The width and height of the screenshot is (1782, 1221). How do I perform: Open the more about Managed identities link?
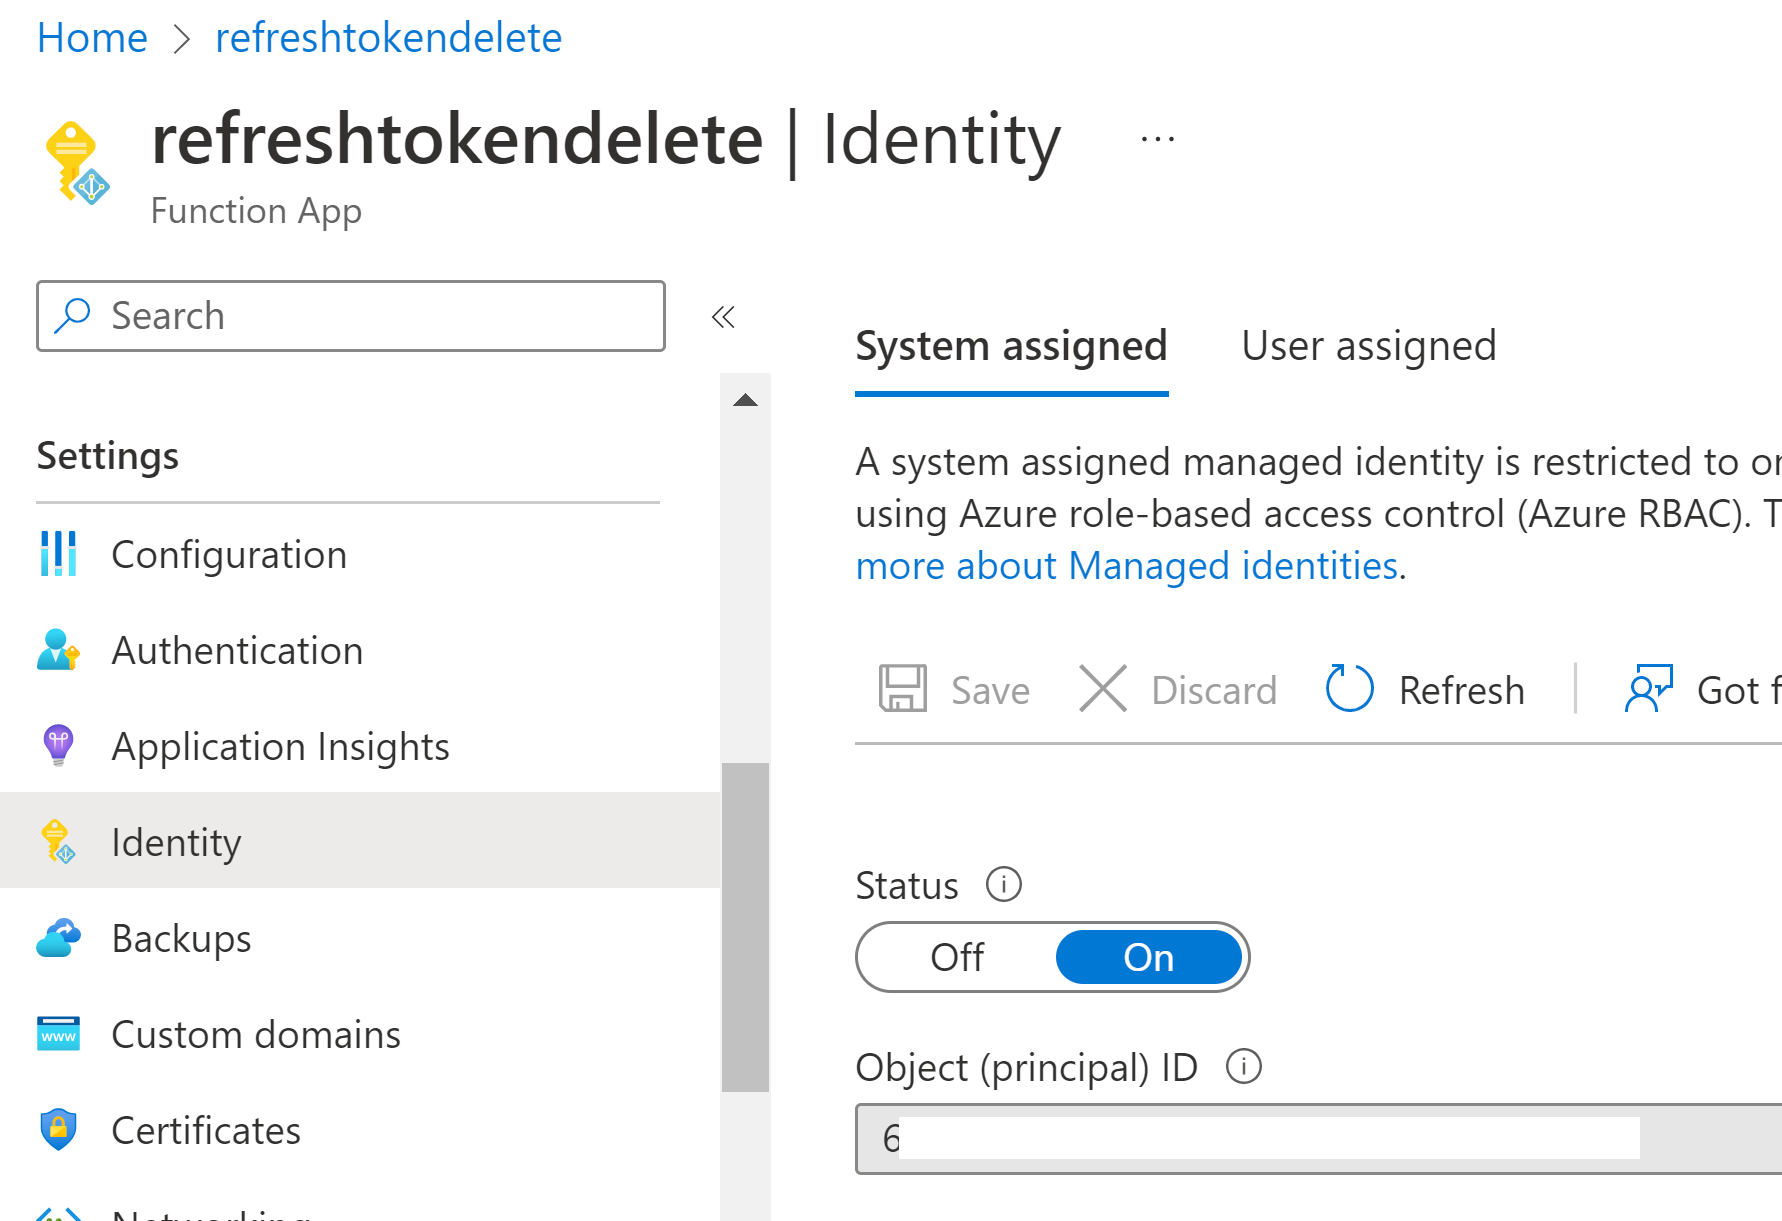pos(1127,566)
